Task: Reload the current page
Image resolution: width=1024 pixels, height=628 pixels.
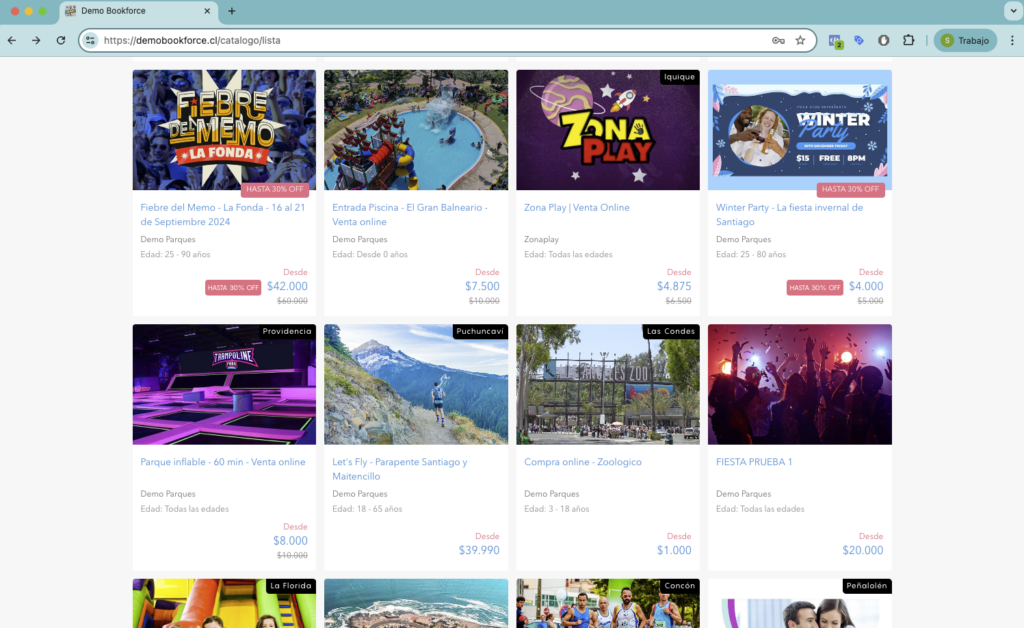Action: point(61,40)
